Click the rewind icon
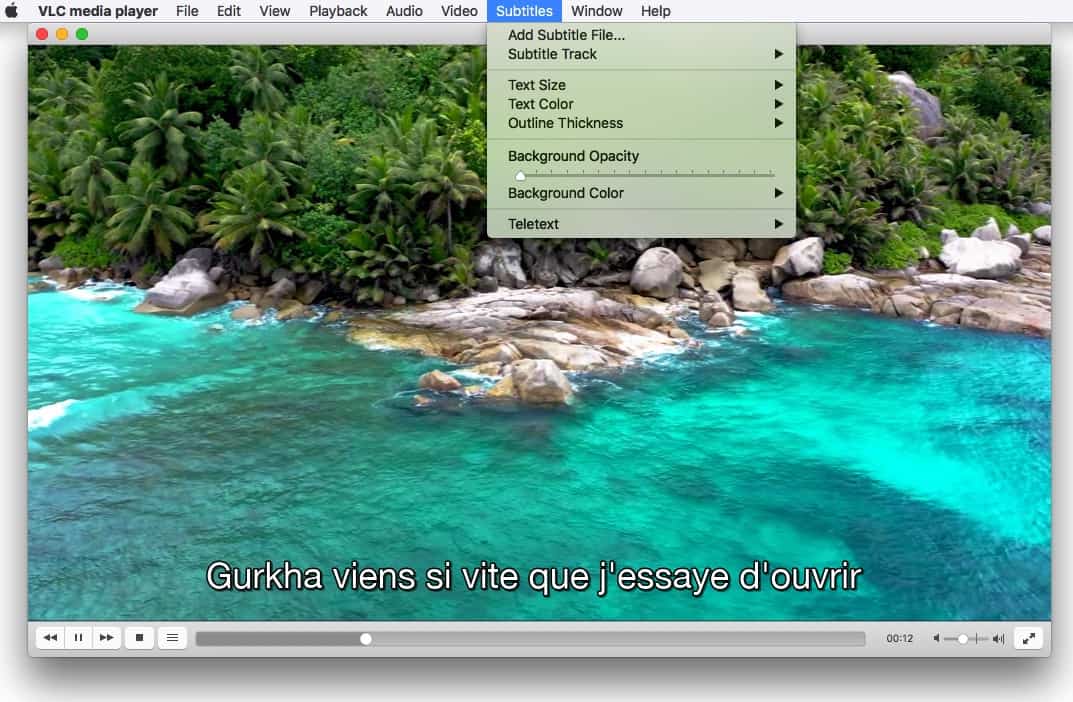Image resolution: width=1073 pixels, height=702 pixels. point(50,637)
